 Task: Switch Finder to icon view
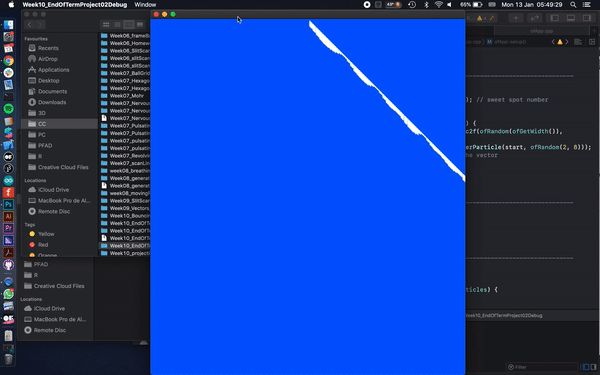coord(106,24)
